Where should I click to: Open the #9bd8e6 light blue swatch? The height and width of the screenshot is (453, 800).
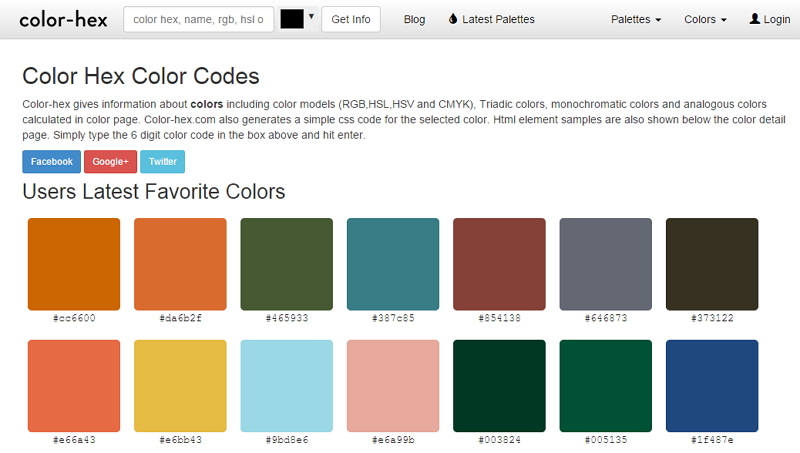point(287,386)
